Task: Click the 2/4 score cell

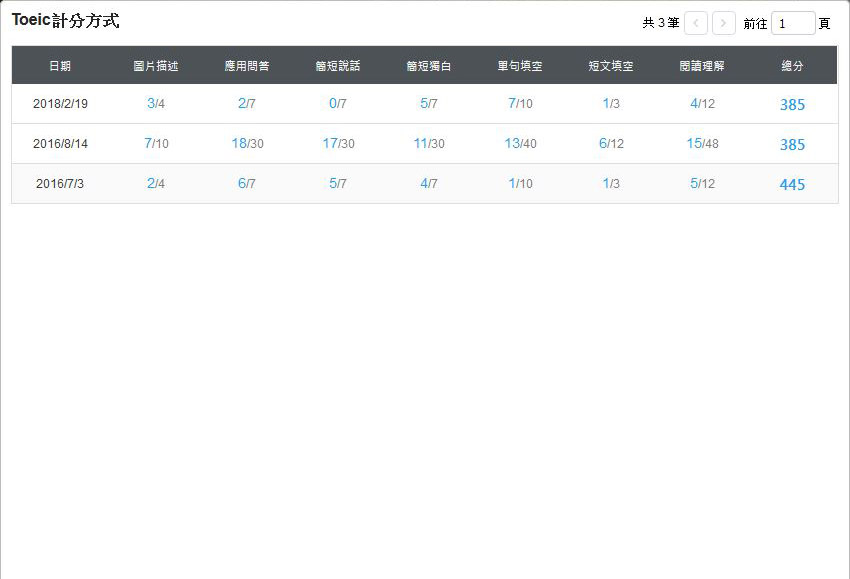Action: click(156, 184)
